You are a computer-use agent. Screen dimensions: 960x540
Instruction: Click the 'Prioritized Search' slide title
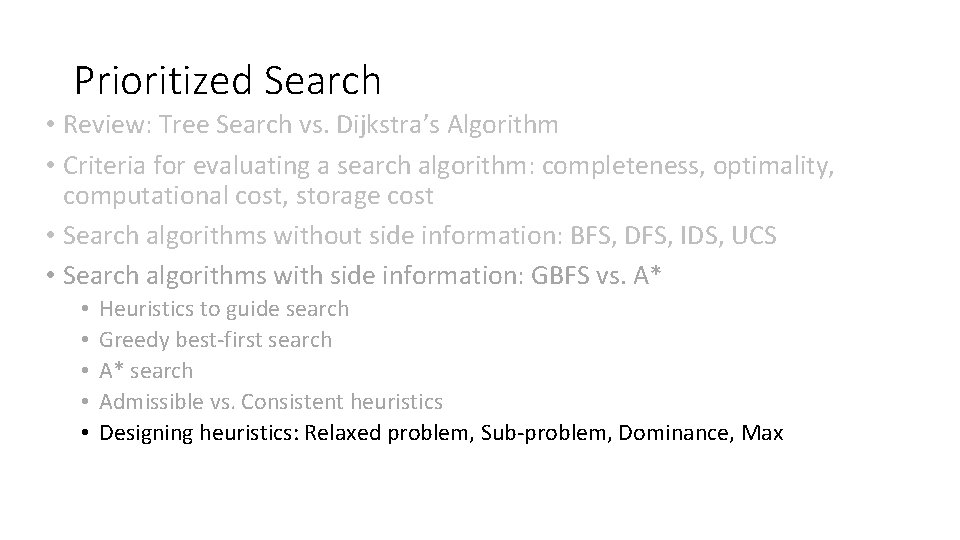point(228,80)
